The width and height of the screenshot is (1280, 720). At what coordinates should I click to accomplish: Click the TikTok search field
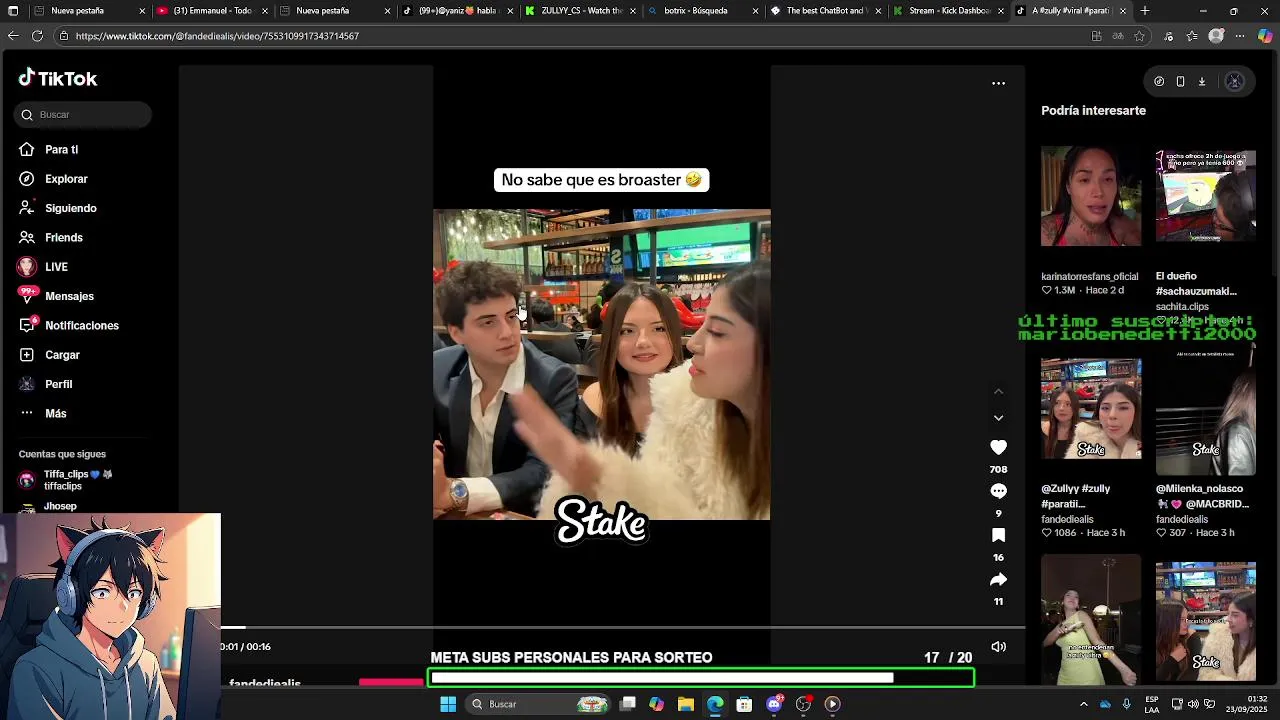click(x=83, y=115)
